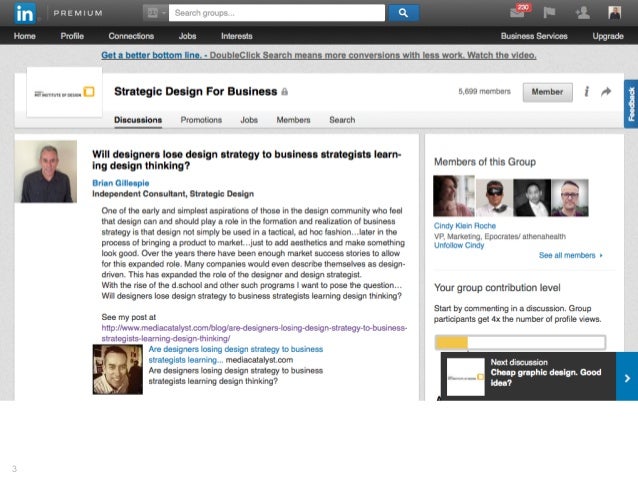Open Cindy Klein Roche's profile
This screenshot has width=638, height=479.
click(465, 226)
